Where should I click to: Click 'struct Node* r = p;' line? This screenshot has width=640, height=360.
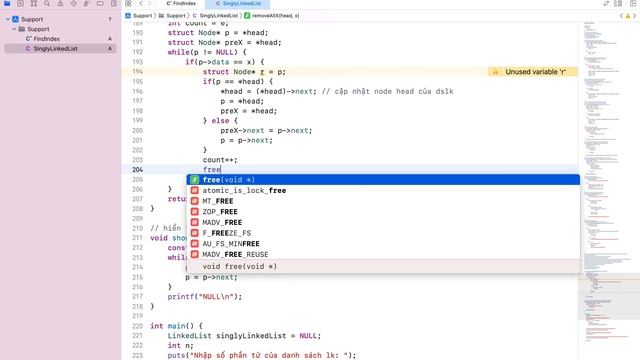pyautogui.click(x=244, y=72)
